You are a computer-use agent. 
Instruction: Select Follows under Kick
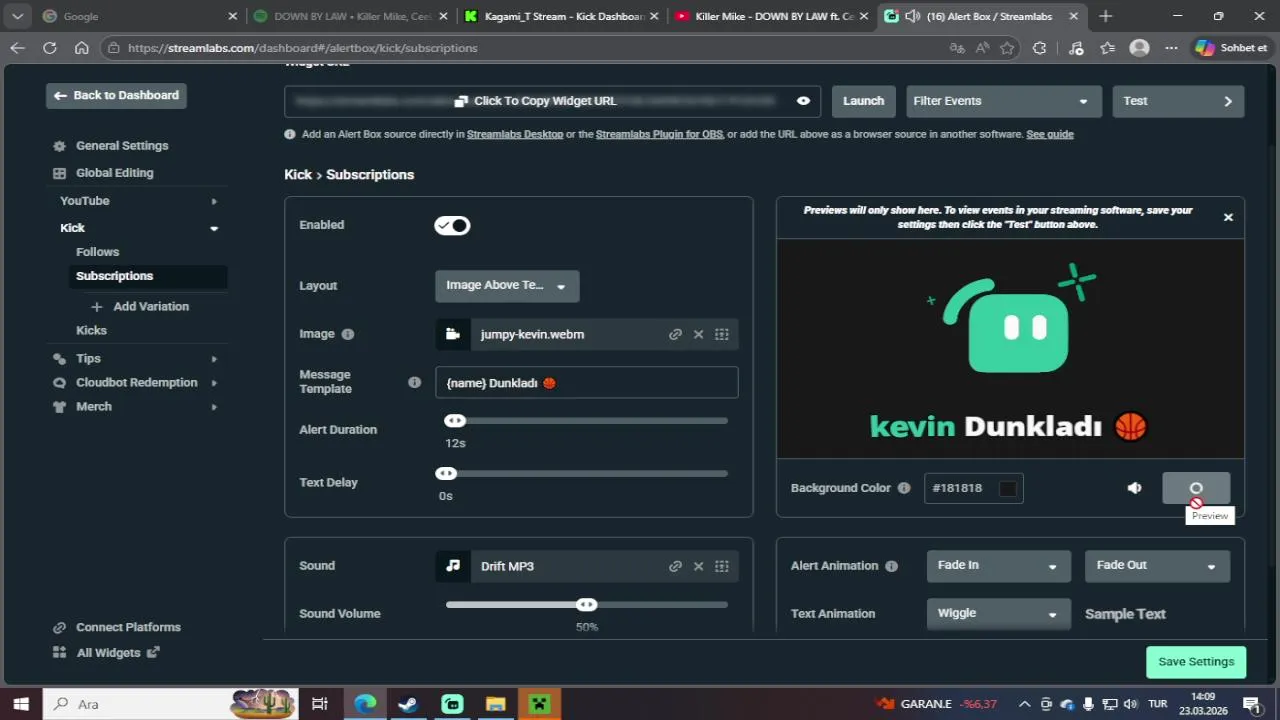98,252
